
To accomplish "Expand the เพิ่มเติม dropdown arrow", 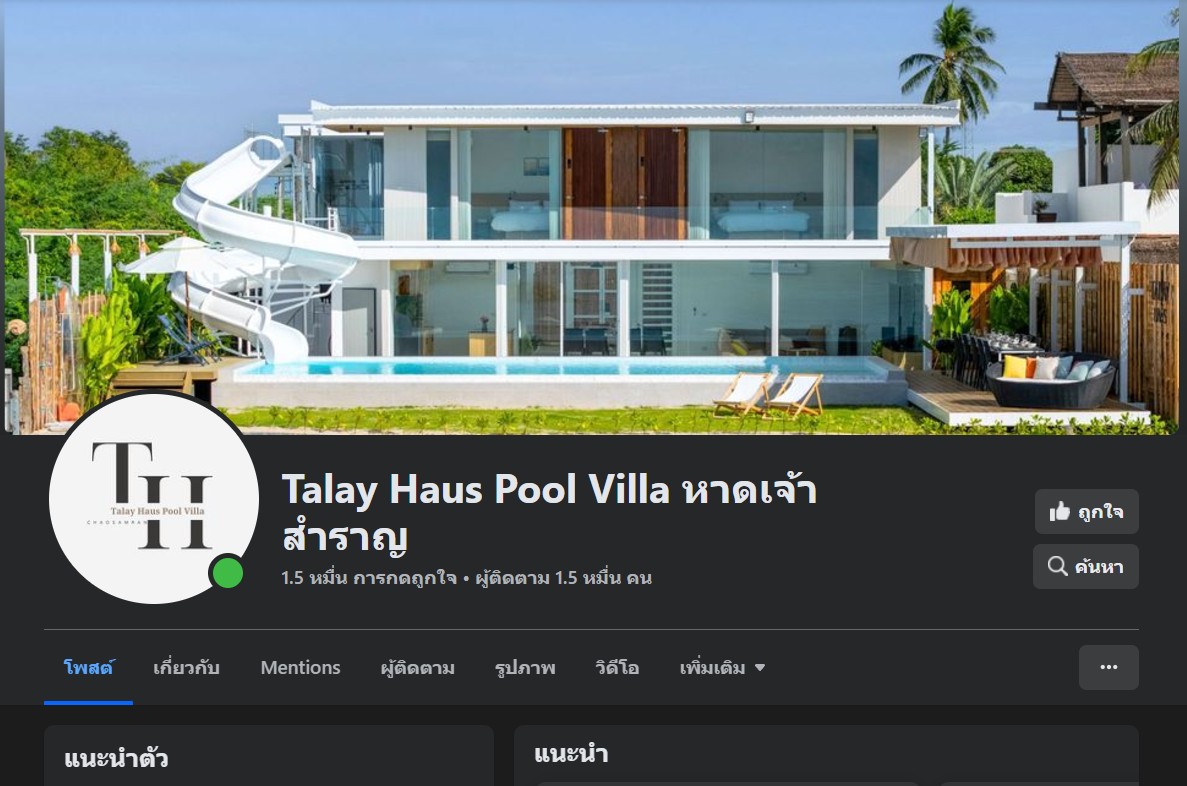I will (x=760, y=668).
